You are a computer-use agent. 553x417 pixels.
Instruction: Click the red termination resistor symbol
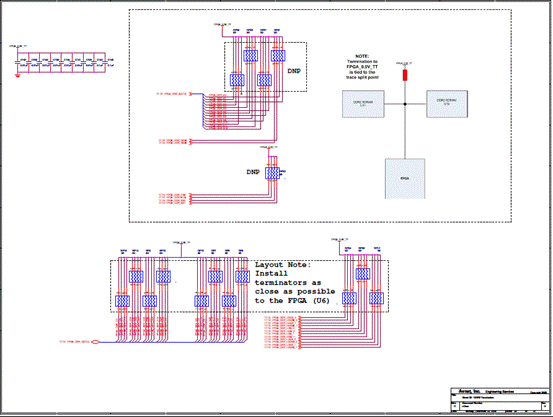(x=405, y=75)
